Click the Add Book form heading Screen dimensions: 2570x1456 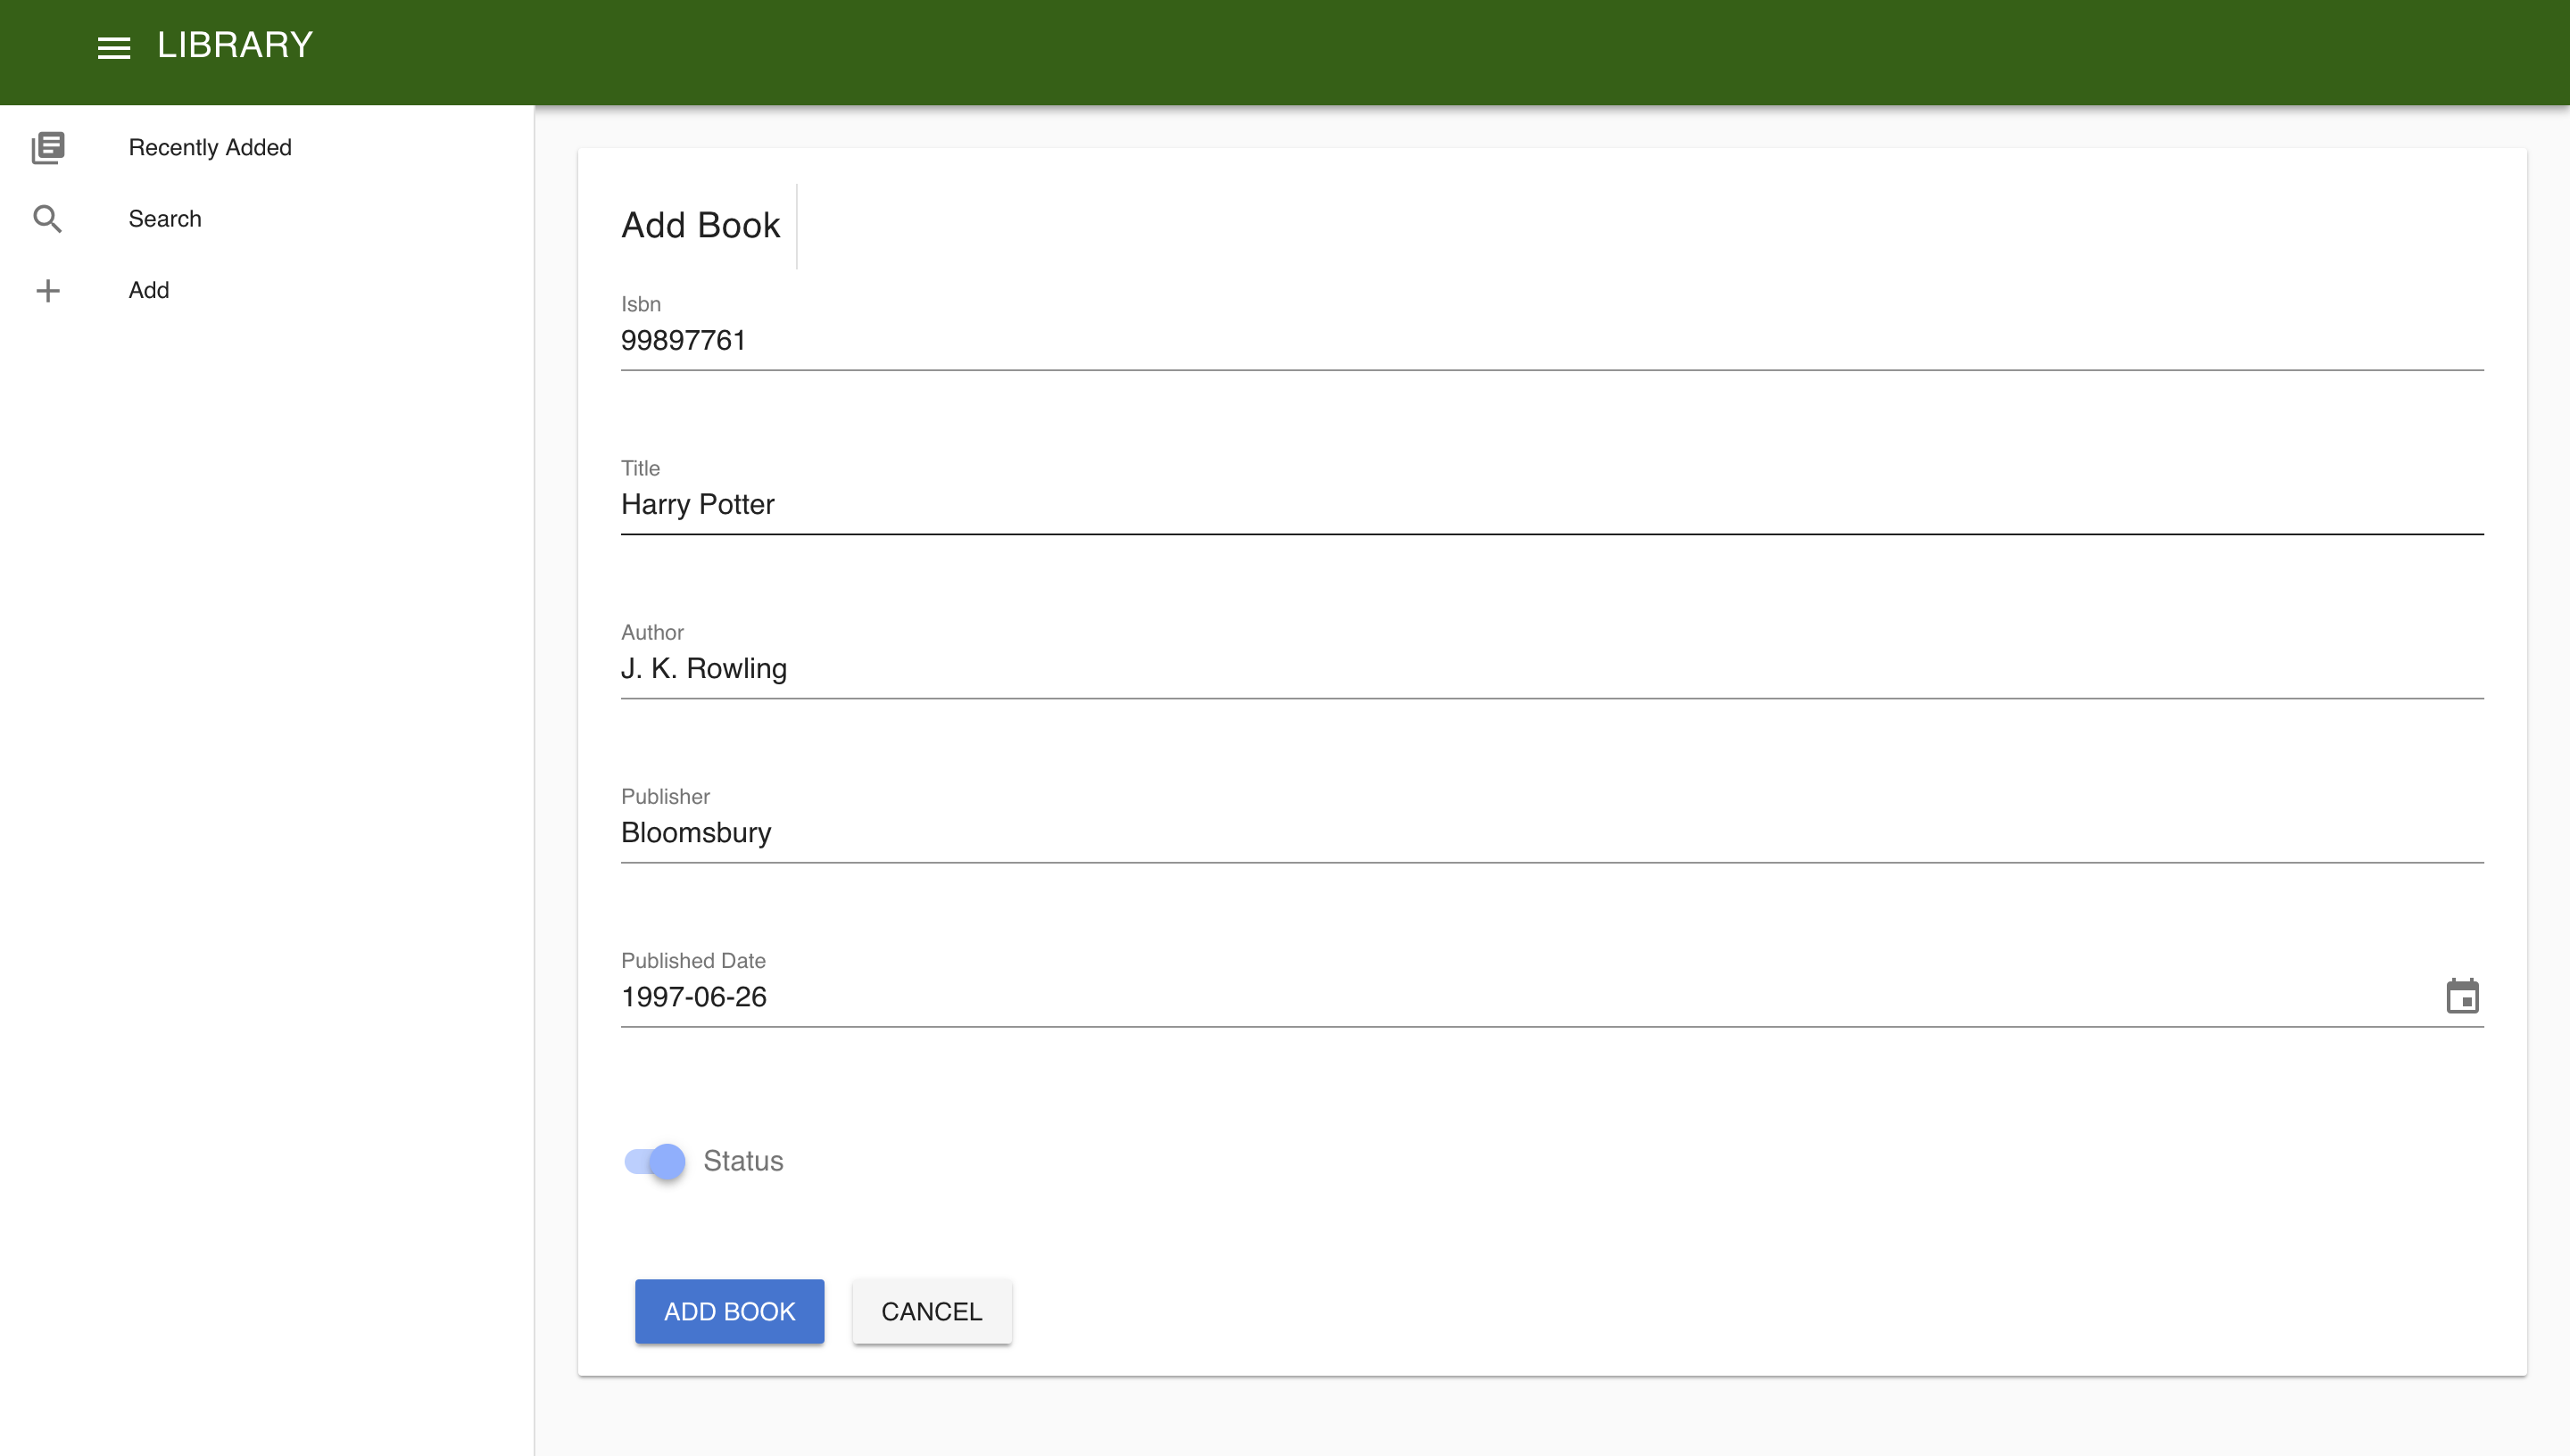click(700, 225)
